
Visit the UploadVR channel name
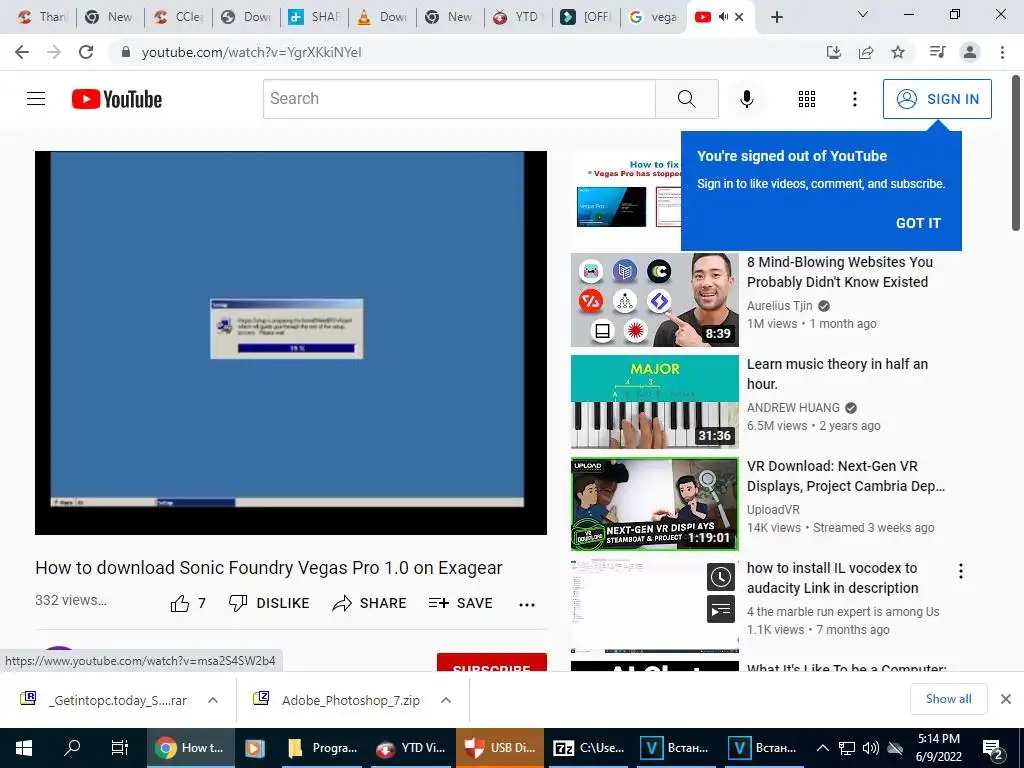(773, 509)
